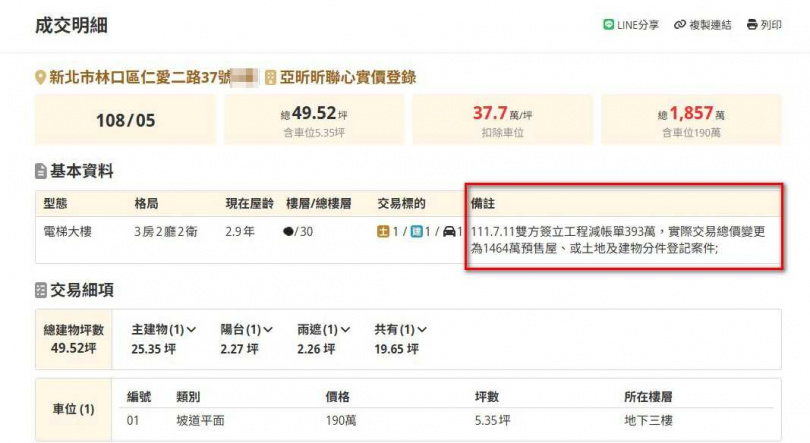
Task: Click the total area 49.52坪 card
Action: pyautogui.click(x=314, y=120)
